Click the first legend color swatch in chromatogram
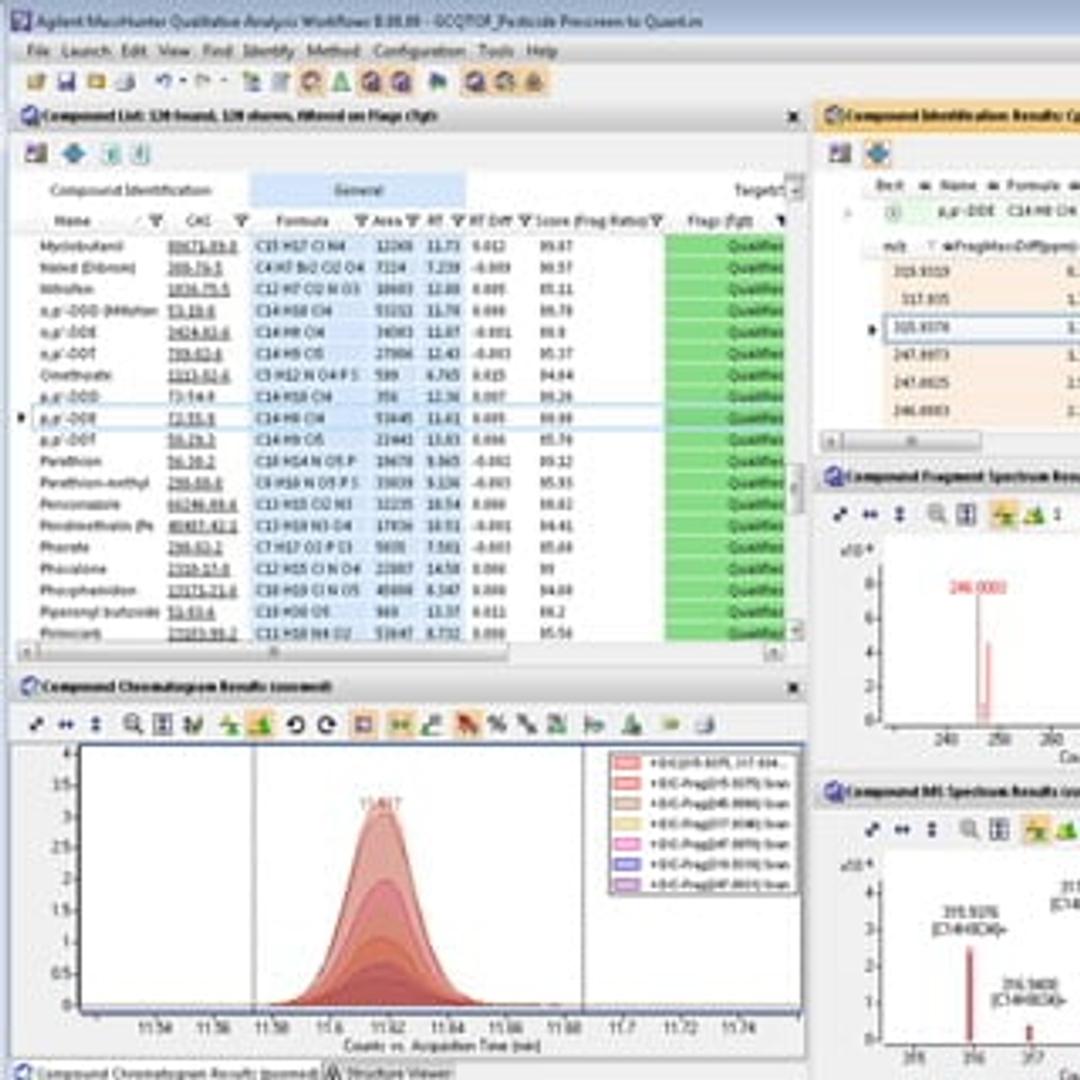This screenshot has height=1080, width=1080. click(x=627, y=763)
